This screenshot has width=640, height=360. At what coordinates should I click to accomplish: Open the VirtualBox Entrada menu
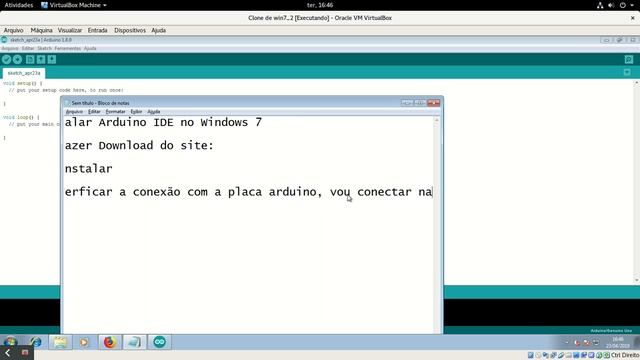(x=98, y=30)
